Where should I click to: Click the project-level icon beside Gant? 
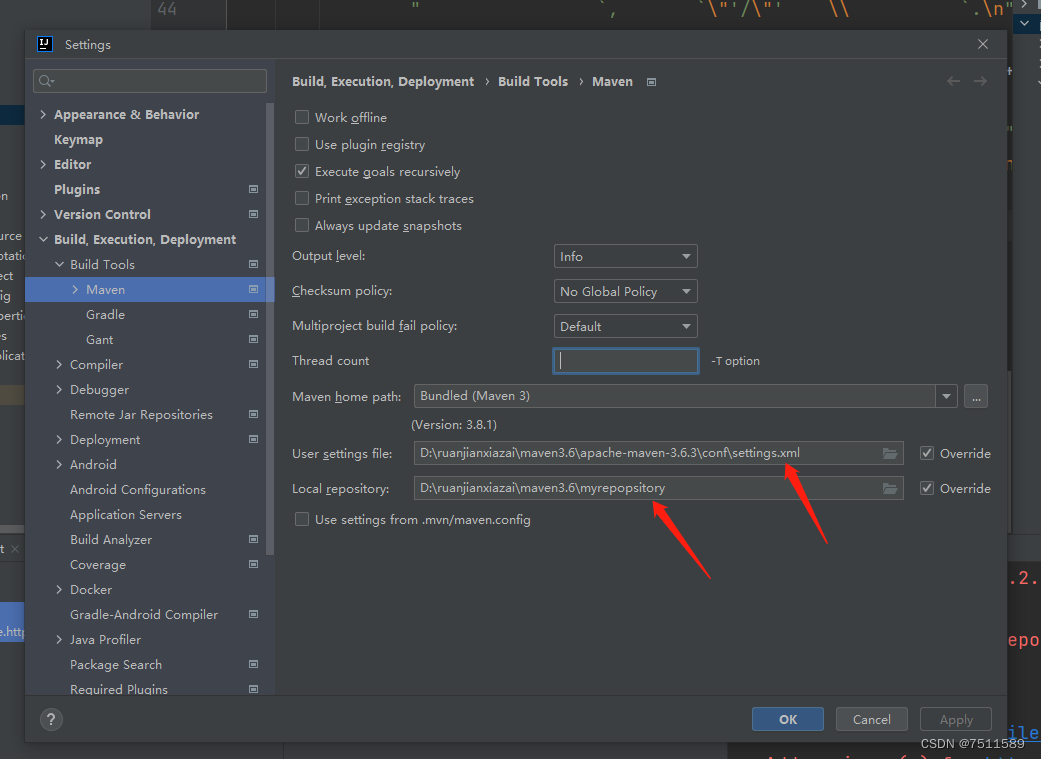[x=253, y=339]
